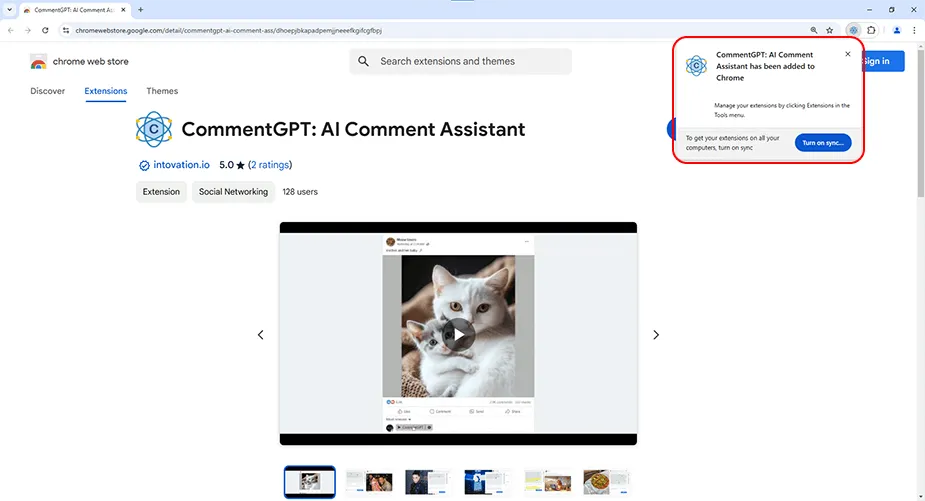The height and width of the screenshot is (501, 925).
Task: Click the chrome web store title text
Action: pyautogui.click(x=90, y=61)
